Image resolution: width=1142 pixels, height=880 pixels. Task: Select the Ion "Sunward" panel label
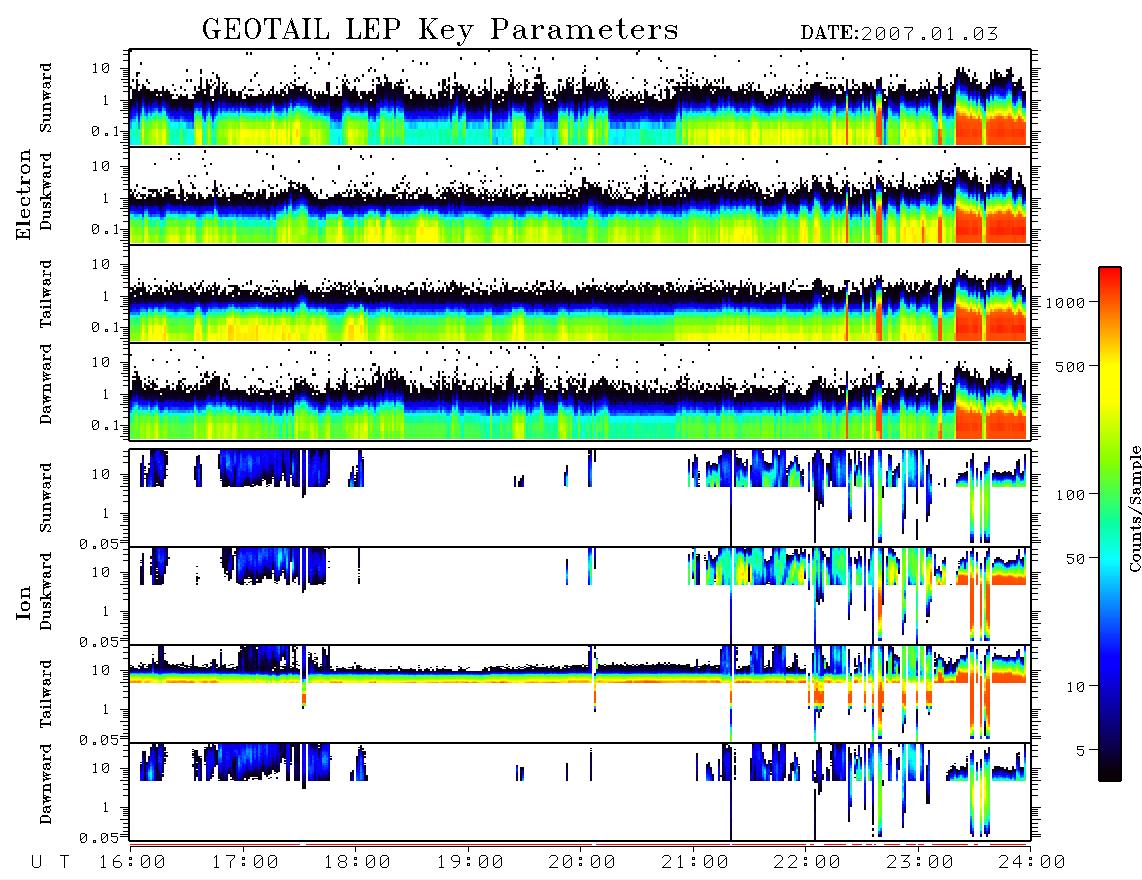46,498
